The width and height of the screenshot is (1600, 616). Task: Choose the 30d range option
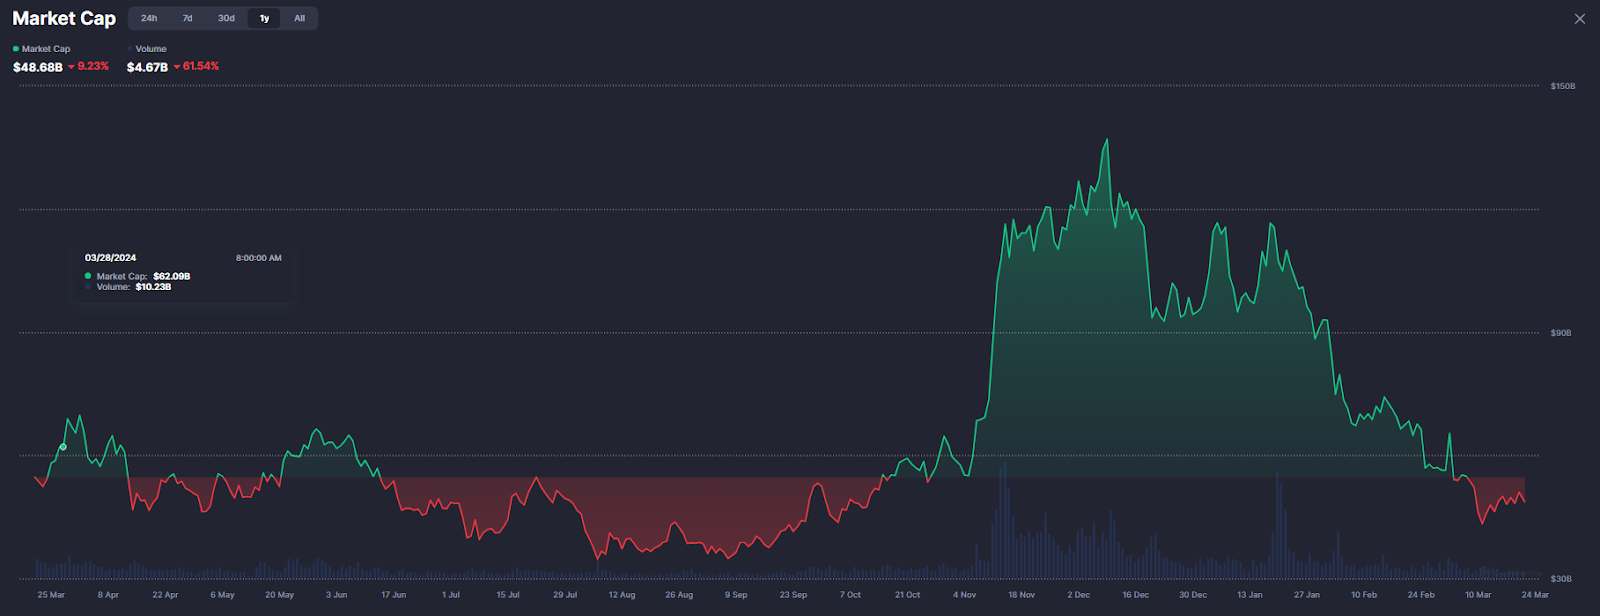pos(227,18)
